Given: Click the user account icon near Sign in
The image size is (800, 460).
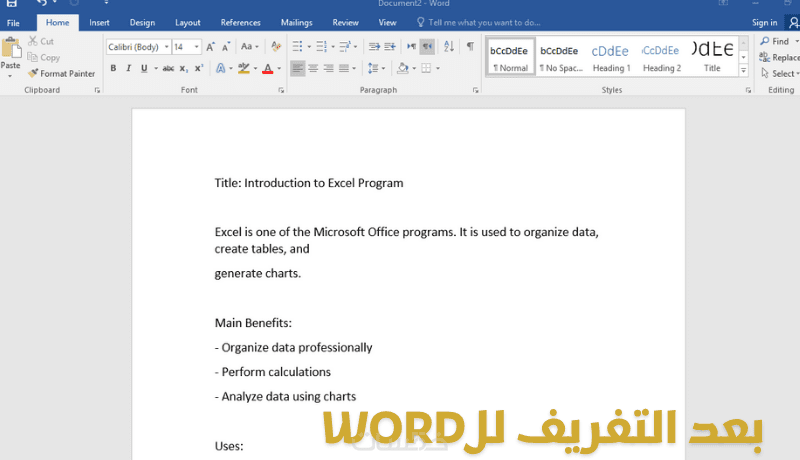Looking at the screenshot, I should pyautogui.click(x=794, y=22).
